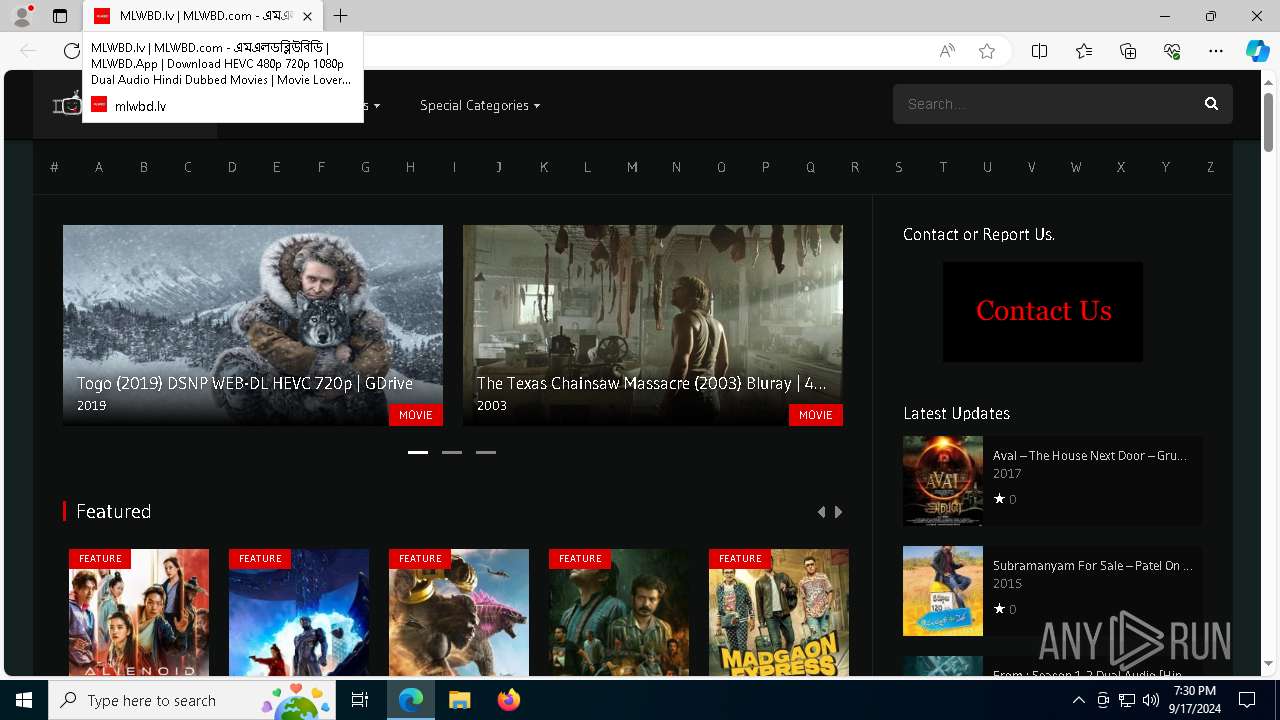The width and height of the screenshot is (1280, 720).
Task: Click Subramanyam For Sale poster thumbnail
Action: click(943, 591)
